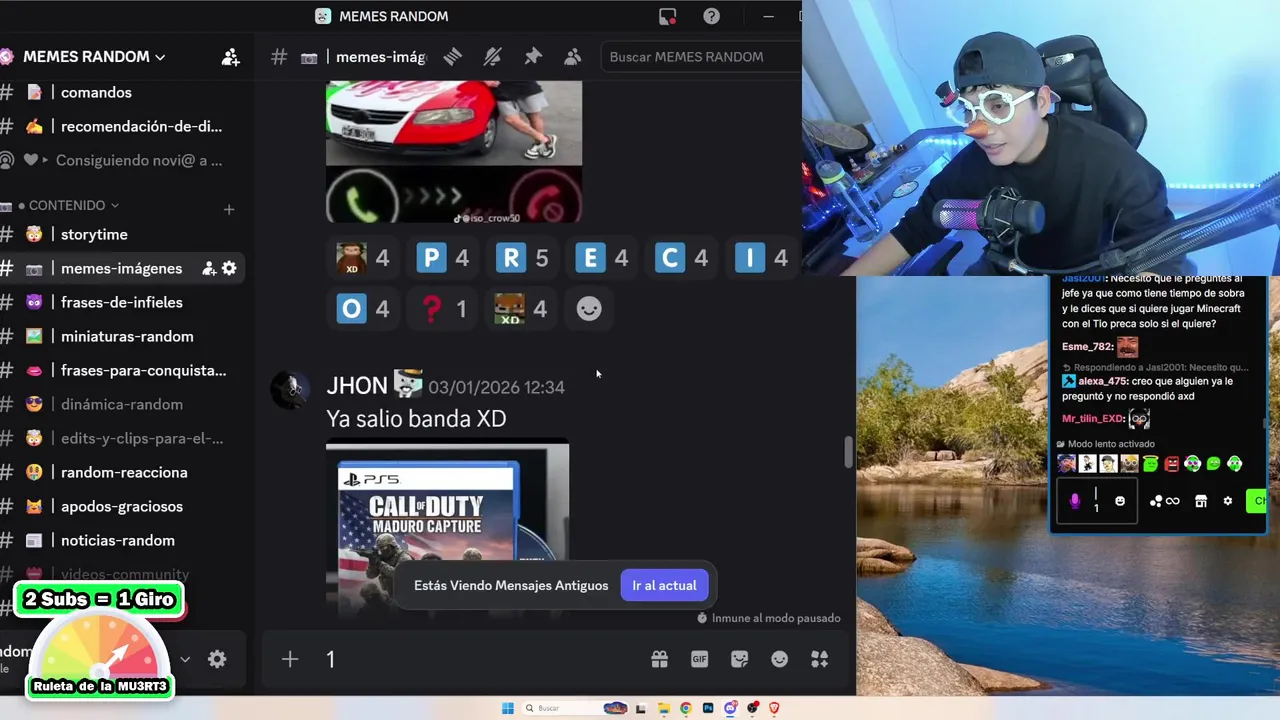1280x720 pixels.
Task: Open the sticker picker
Action: [x=739, y=659]
